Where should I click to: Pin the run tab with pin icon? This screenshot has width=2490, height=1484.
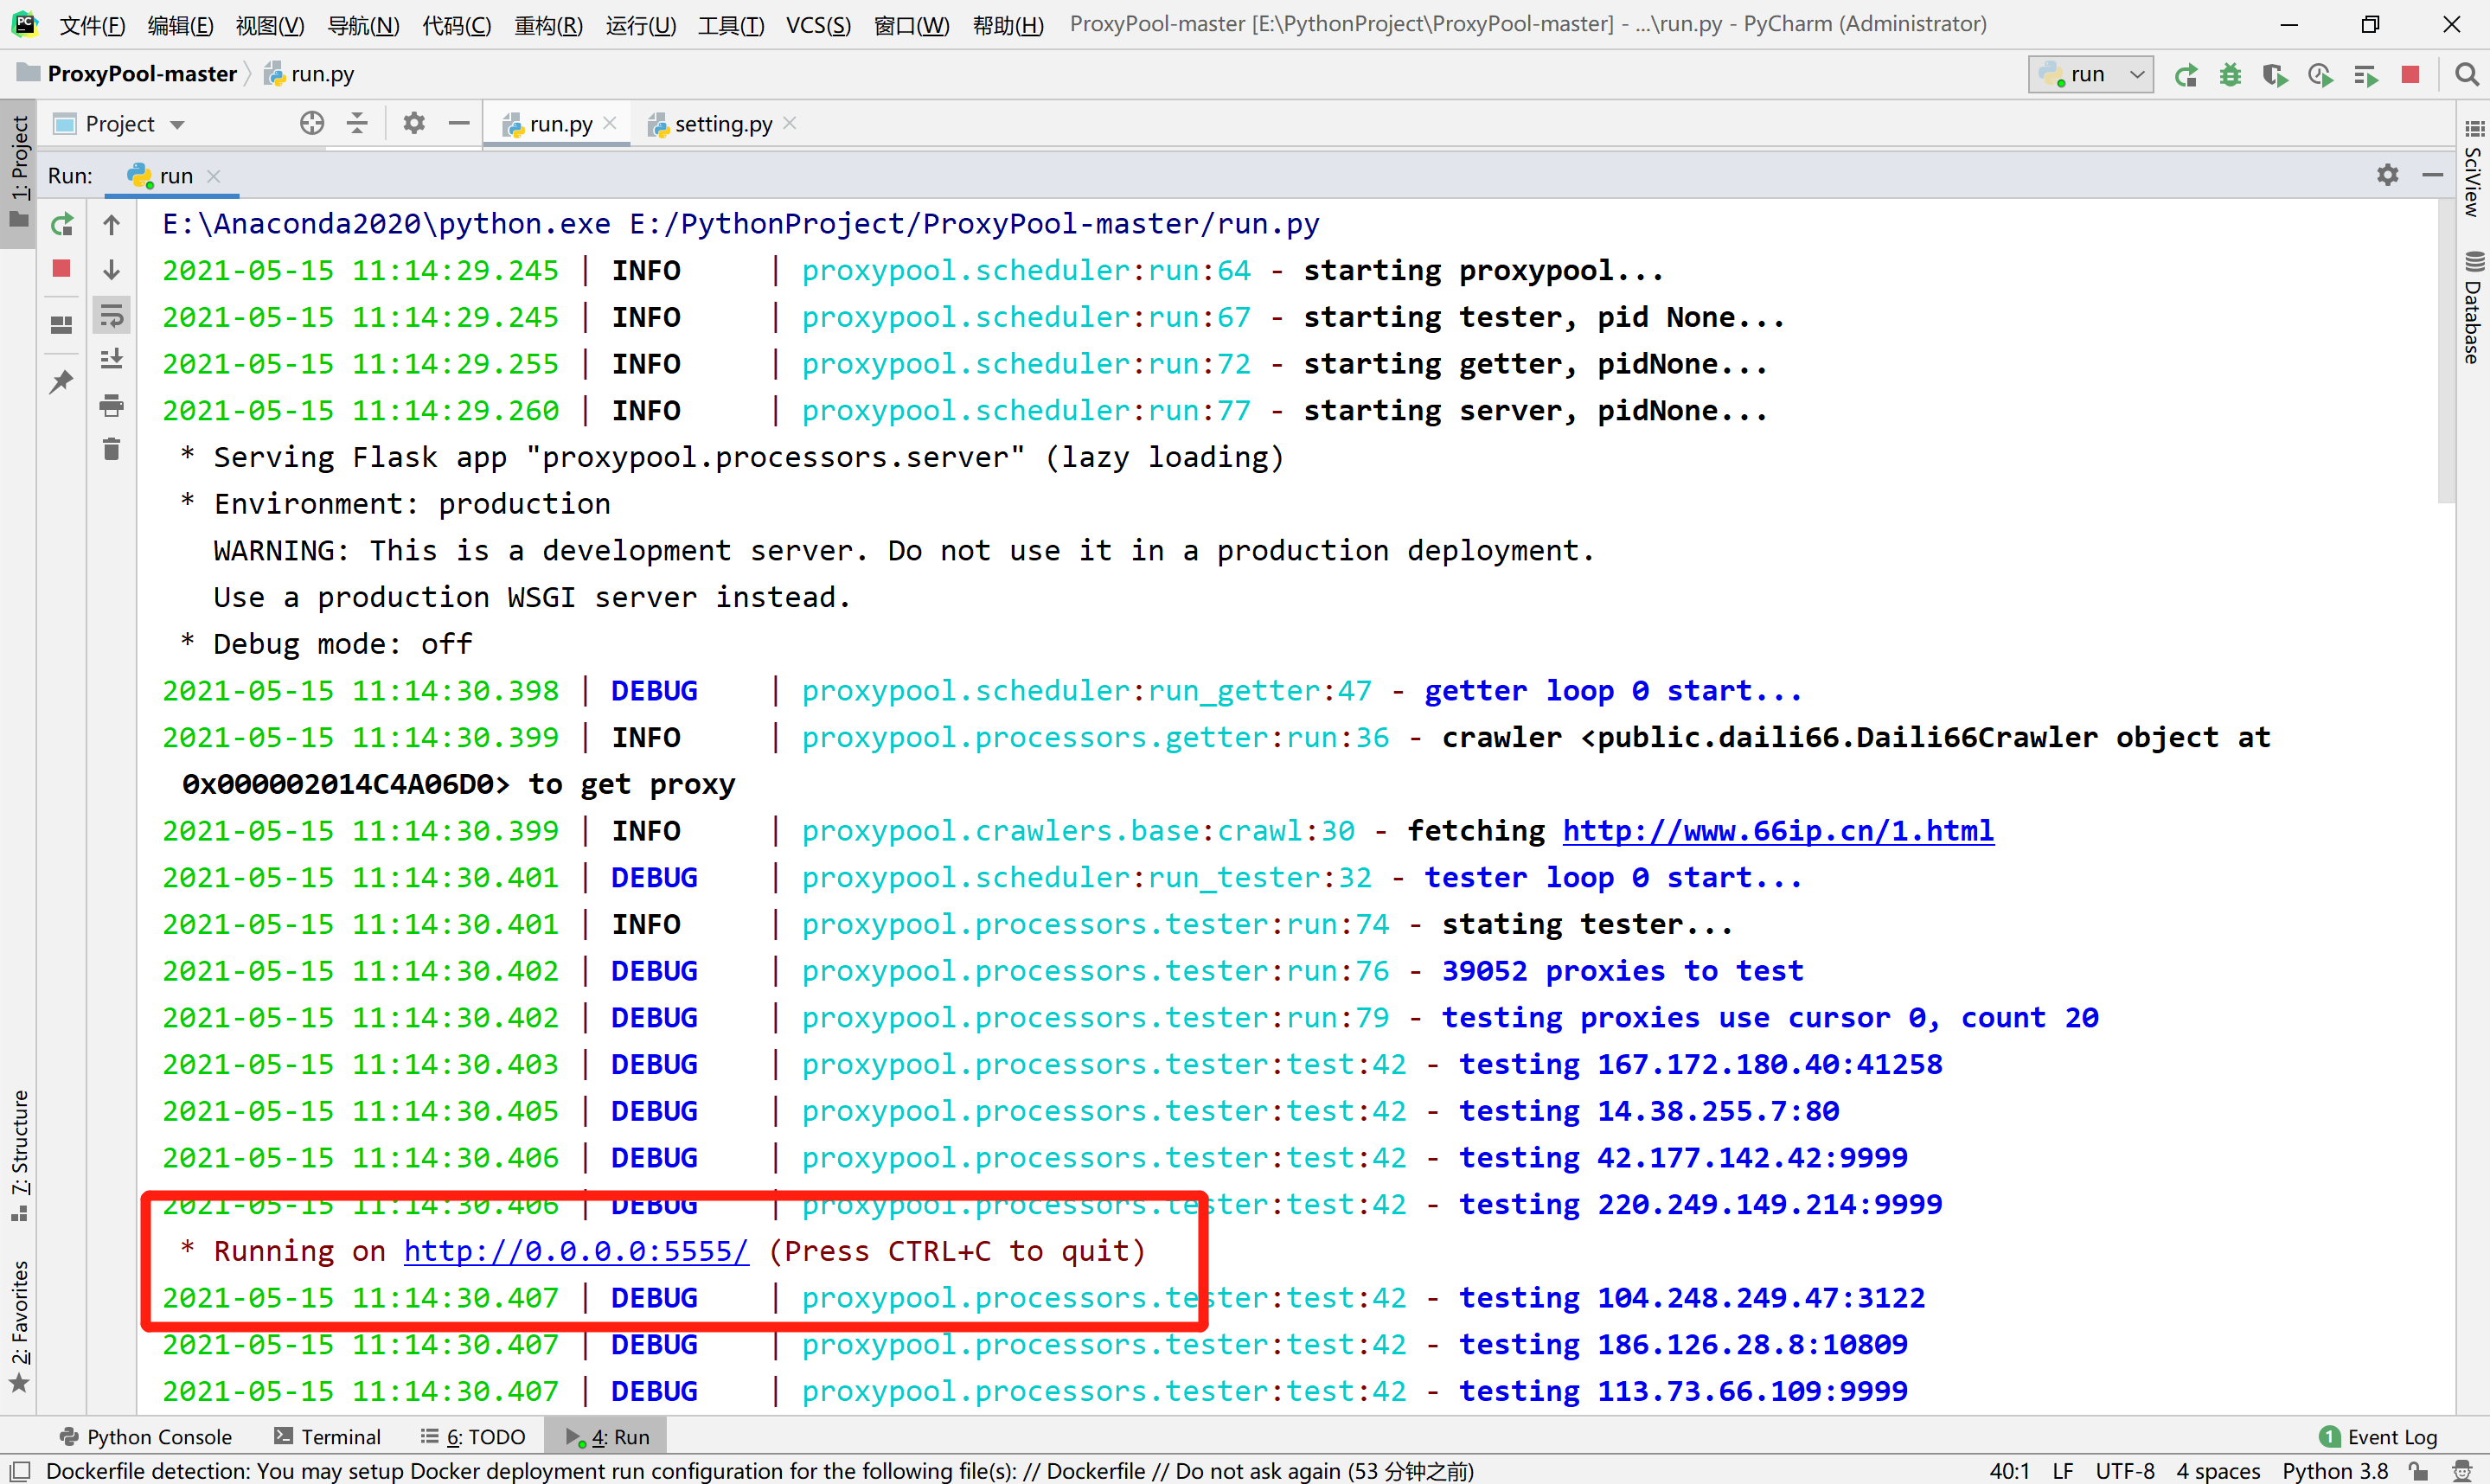62,381
